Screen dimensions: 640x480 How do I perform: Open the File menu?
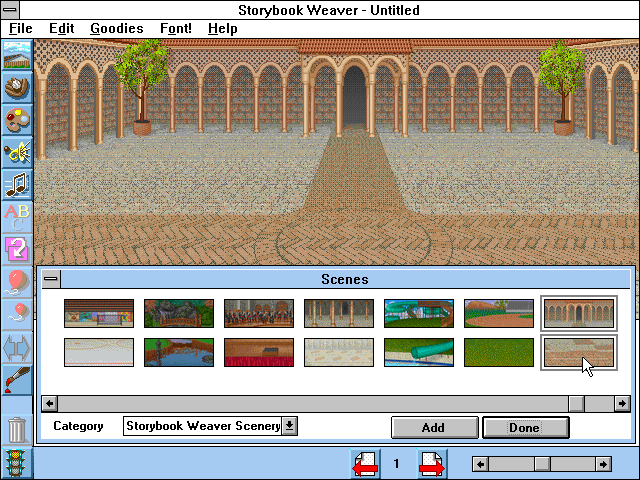click(20, 29)
